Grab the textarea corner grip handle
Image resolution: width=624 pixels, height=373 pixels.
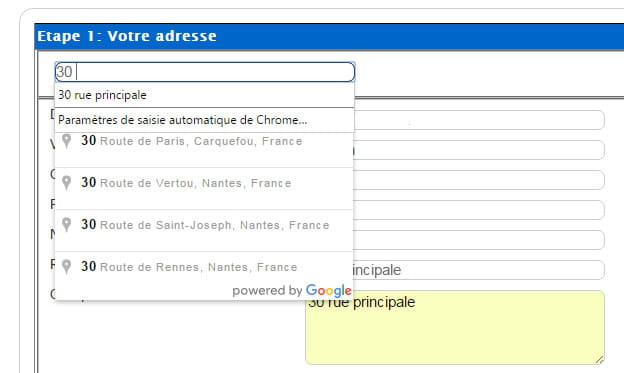click(599, 359)
